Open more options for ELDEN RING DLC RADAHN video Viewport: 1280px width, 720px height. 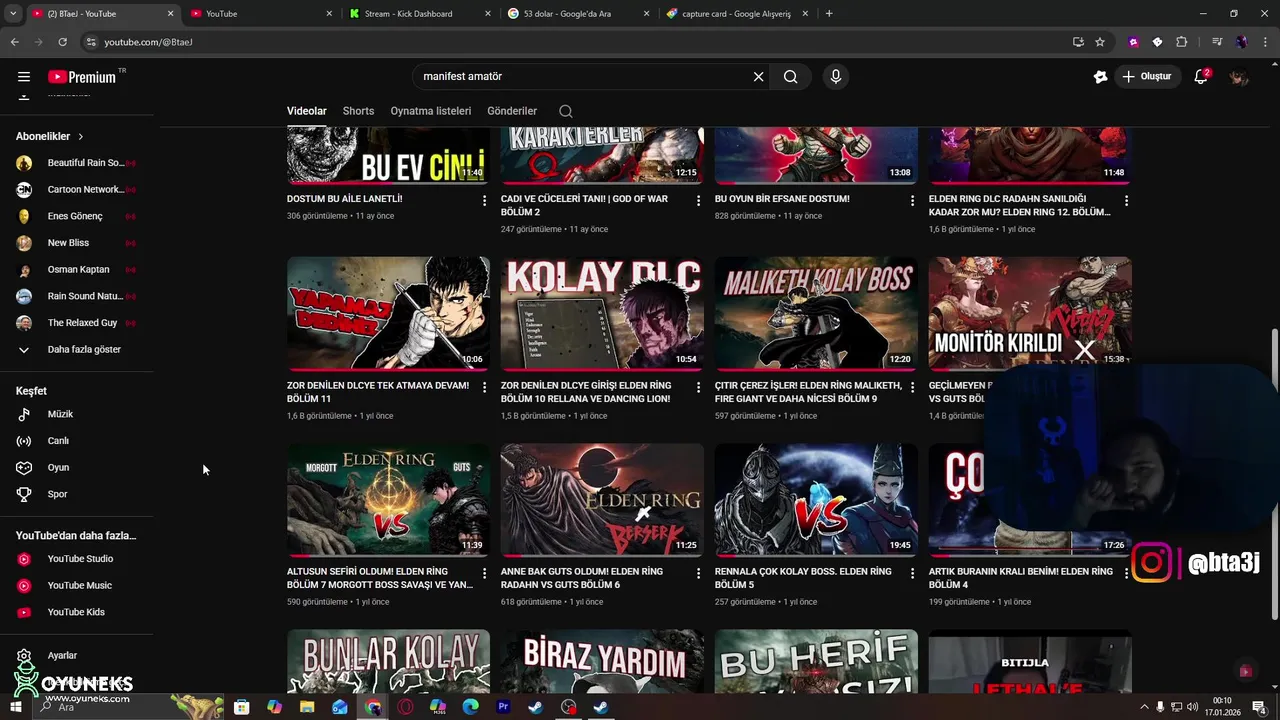coord(1126,200)
